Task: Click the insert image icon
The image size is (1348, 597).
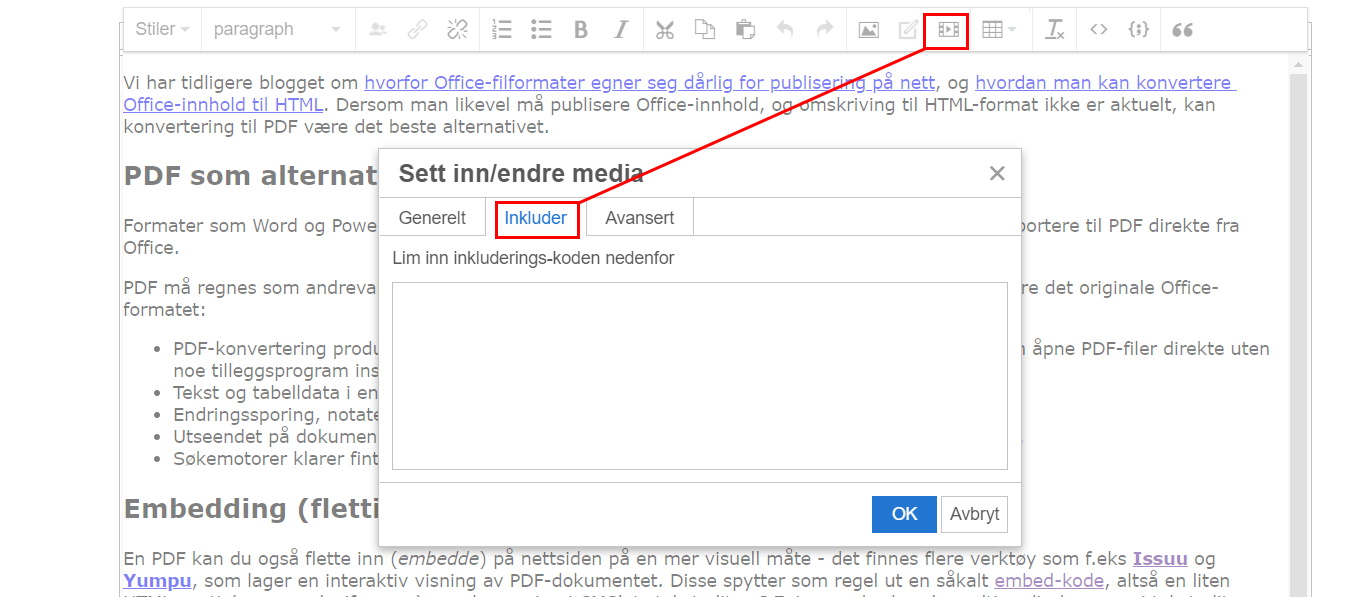Action: point(868,30)
